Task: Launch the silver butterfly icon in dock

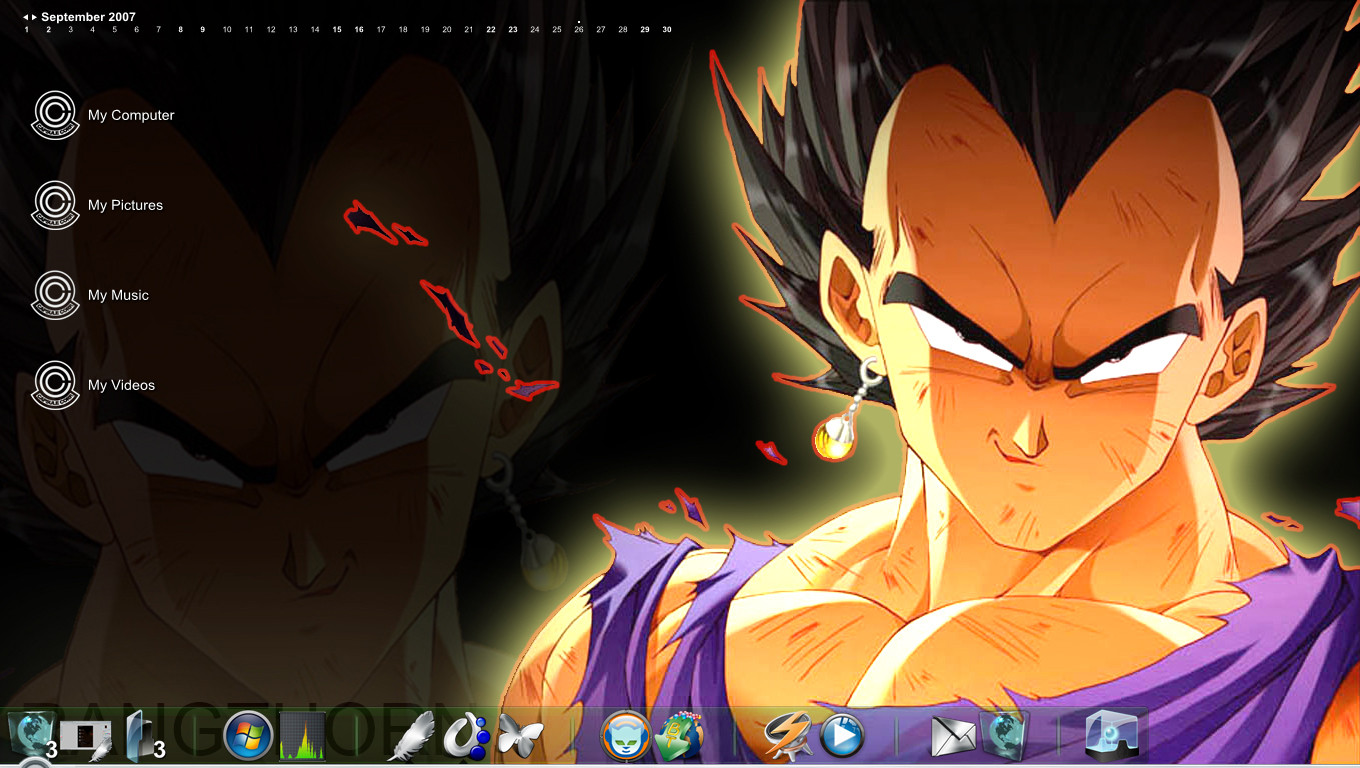Action: coord(521,737)
